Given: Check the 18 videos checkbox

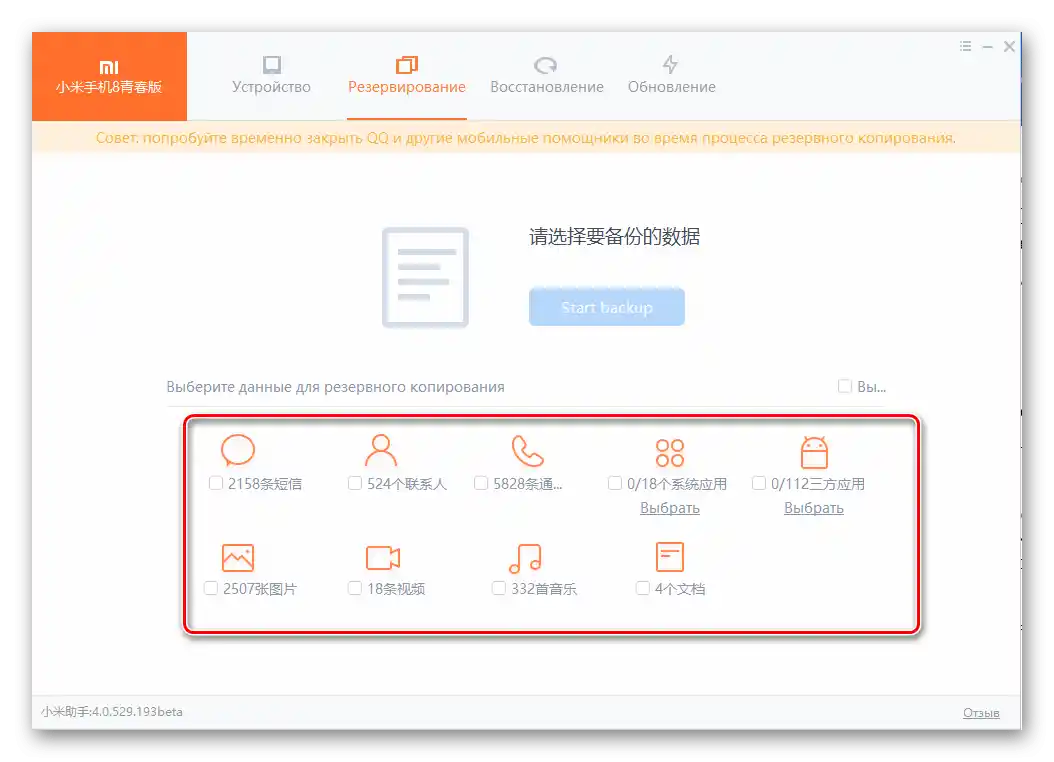Looking at the screenshot, I should point(355,588).
